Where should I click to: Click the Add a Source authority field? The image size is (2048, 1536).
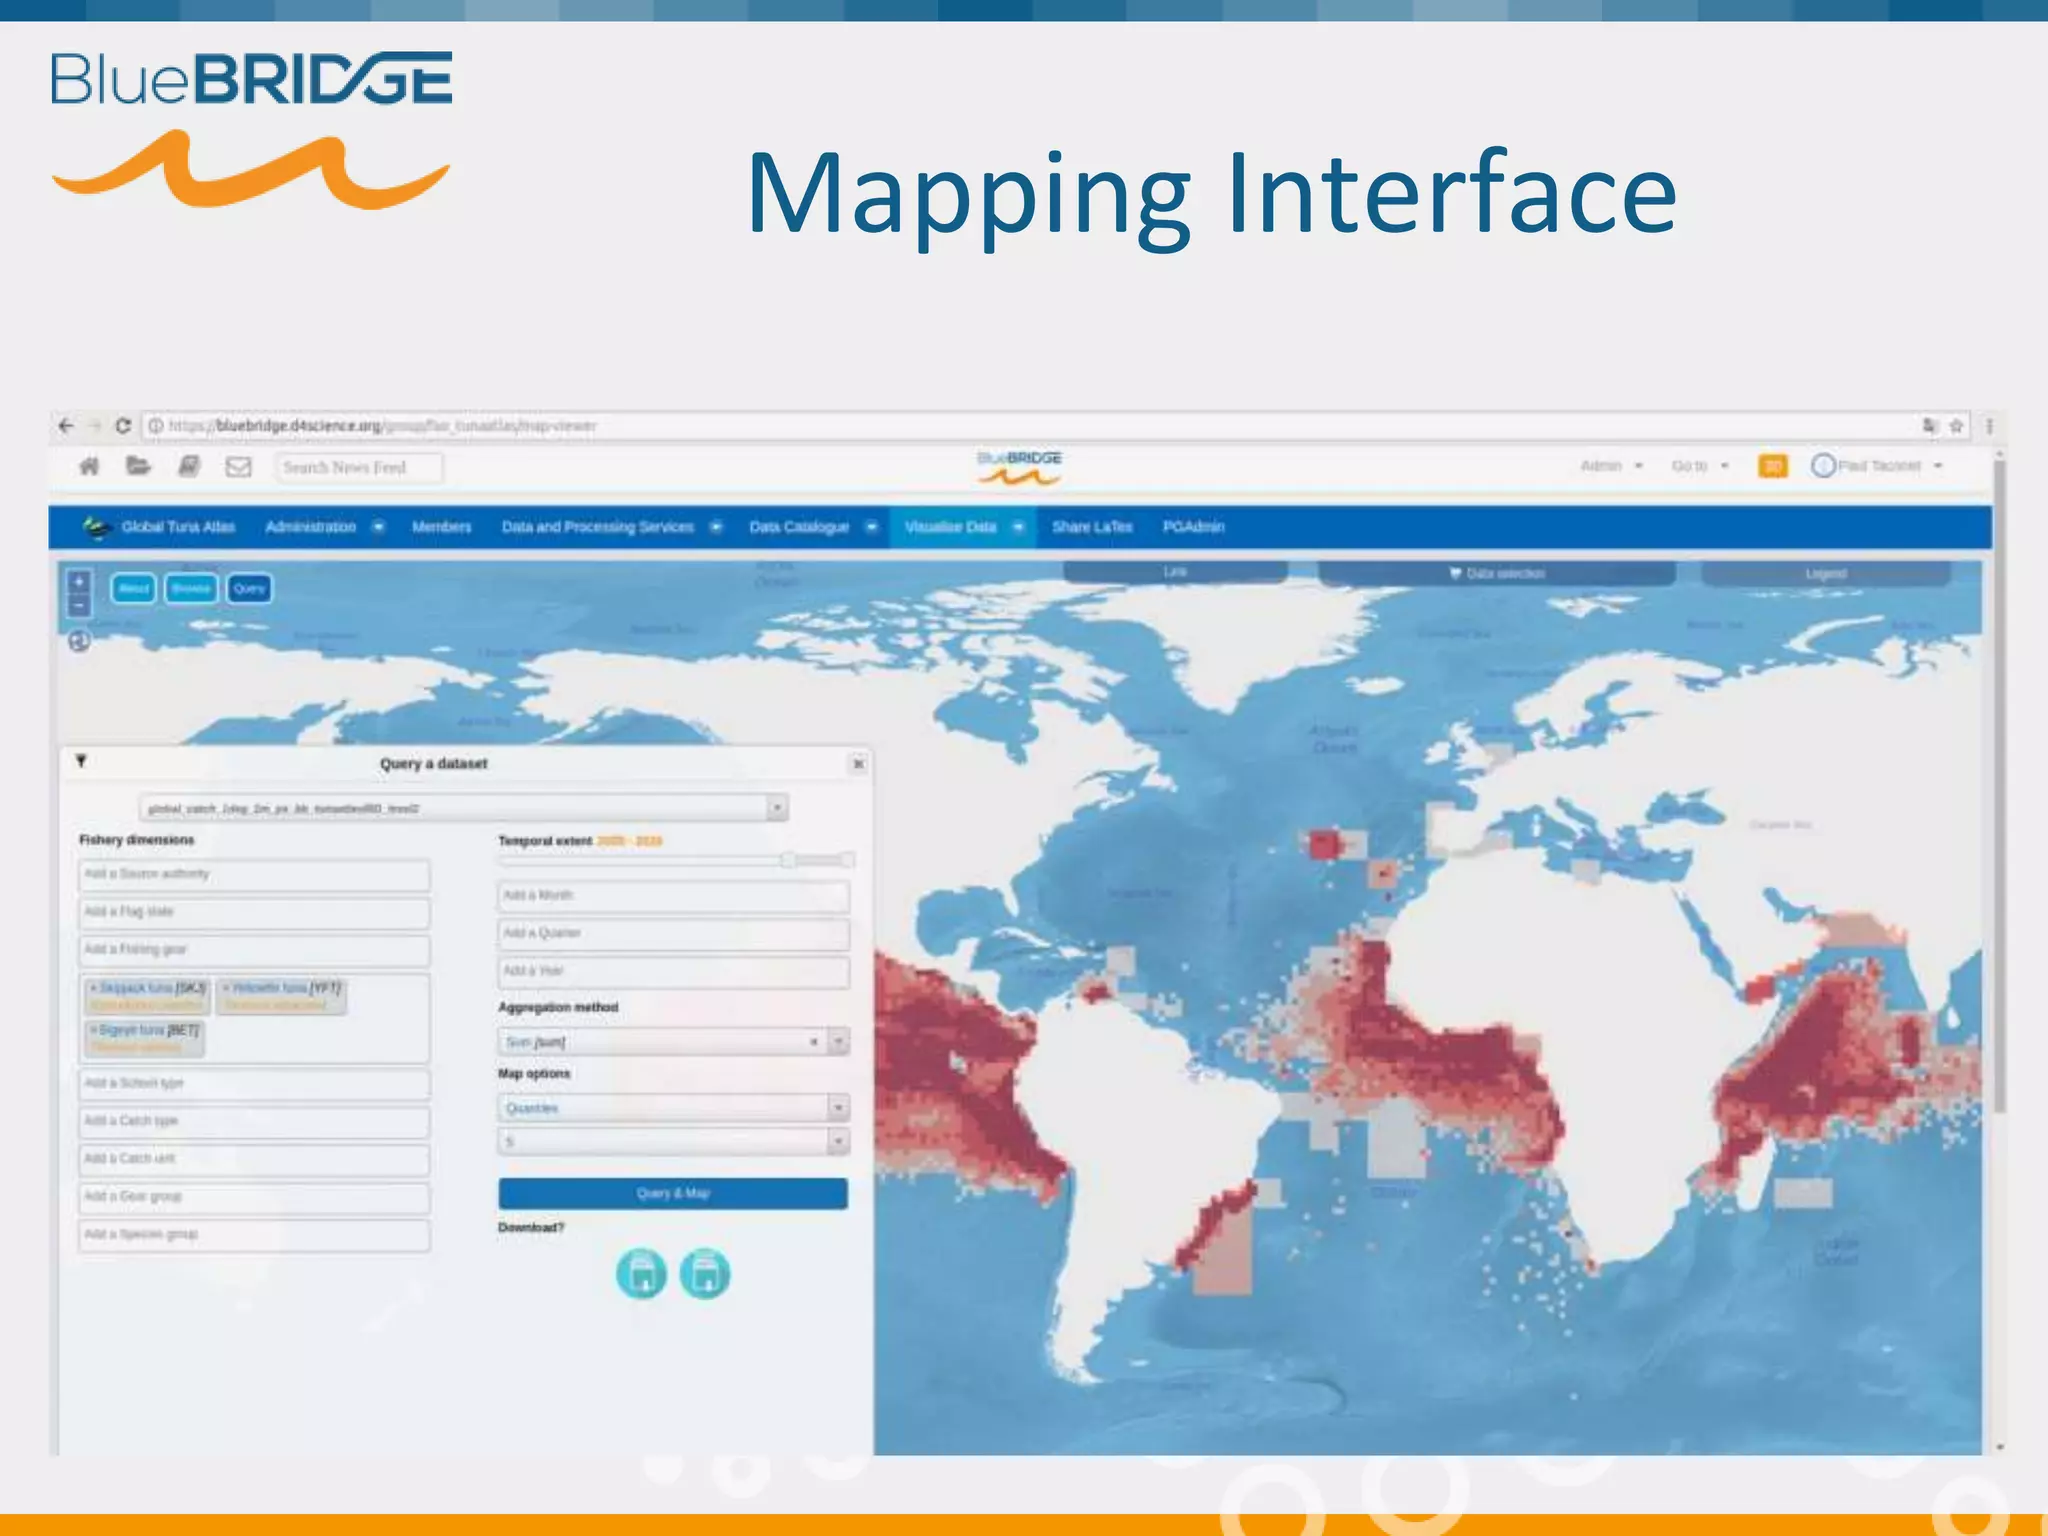tap(254, 874)
